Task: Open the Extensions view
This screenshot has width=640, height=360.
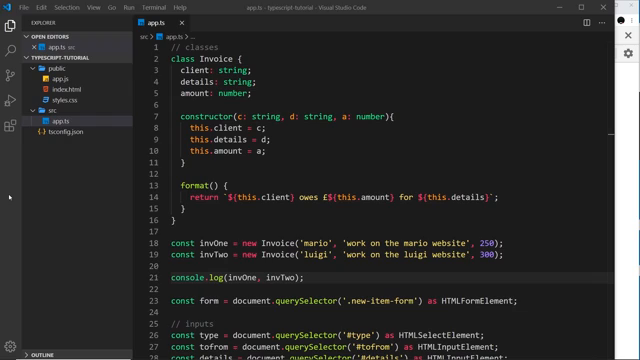Action: [10, 125]
